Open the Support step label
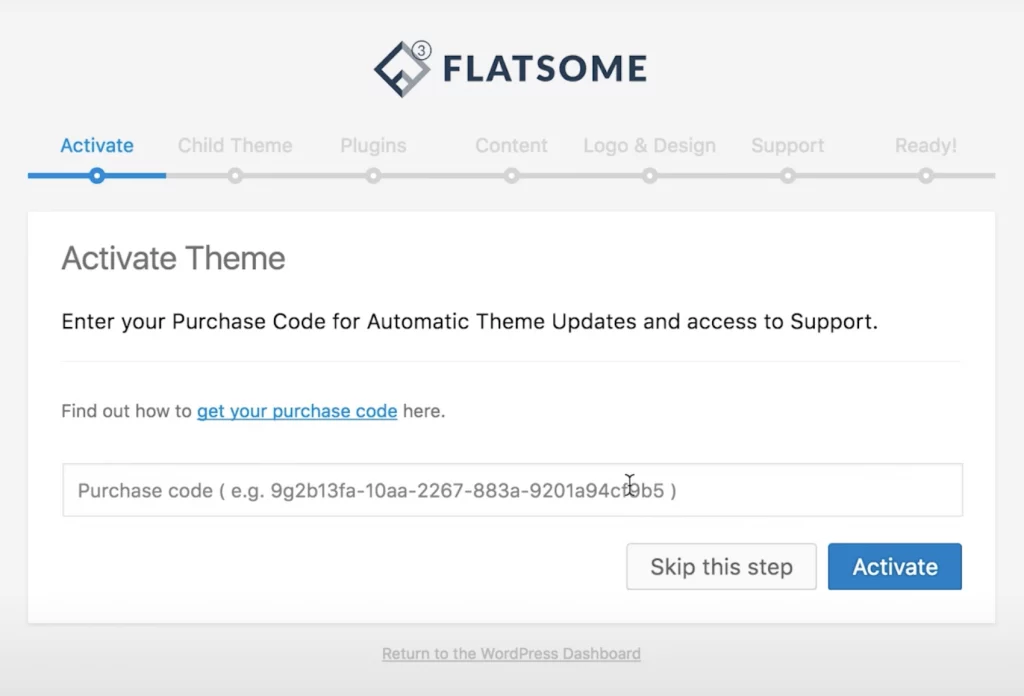Screen dimensions: 1024x696 [788, 145]
